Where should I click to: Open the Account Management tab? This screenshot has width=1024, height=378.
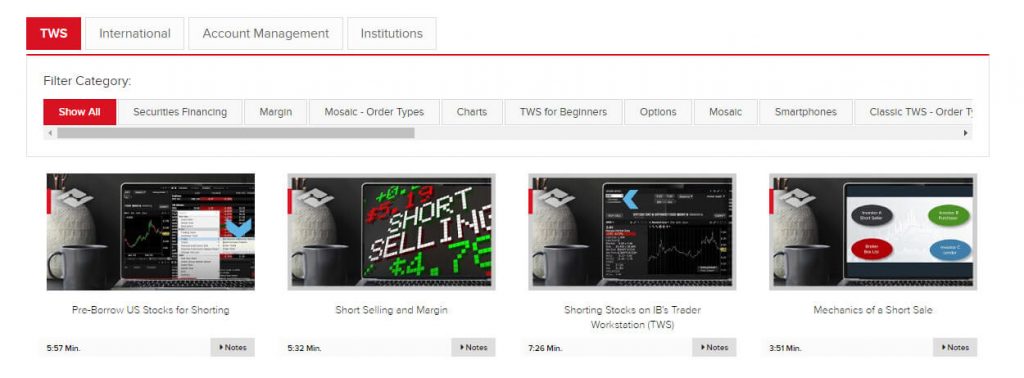point(265,33)
